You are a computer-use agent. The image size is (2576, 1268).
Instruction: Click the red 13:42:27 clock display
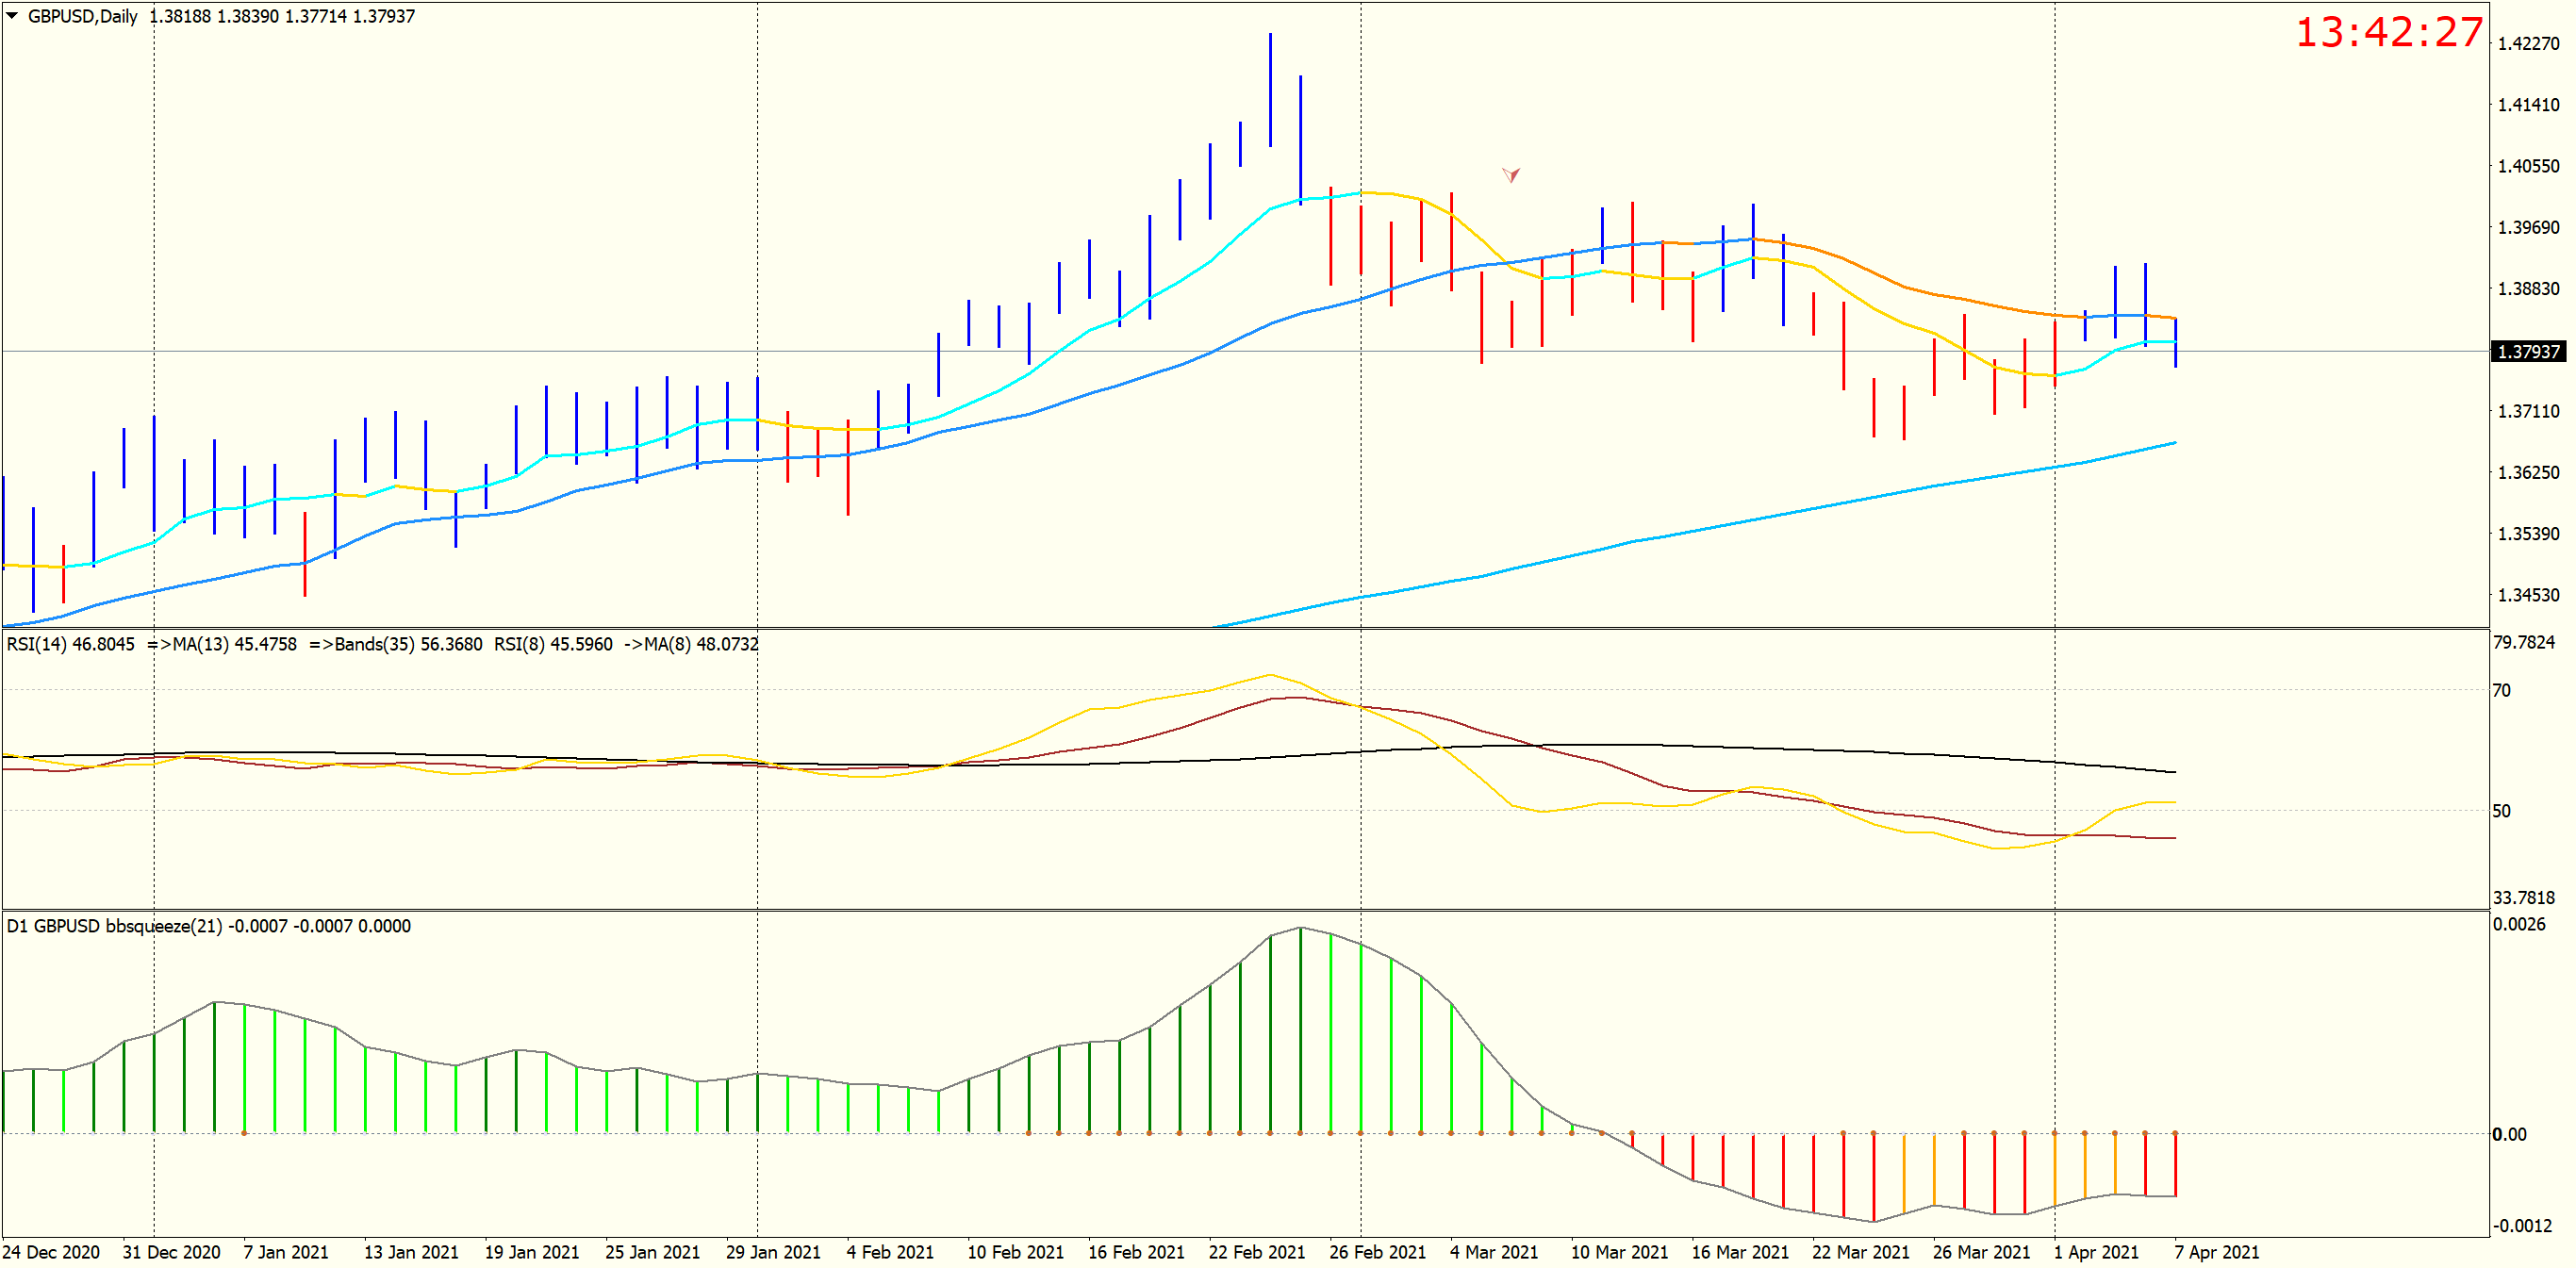coord(2388,33)
